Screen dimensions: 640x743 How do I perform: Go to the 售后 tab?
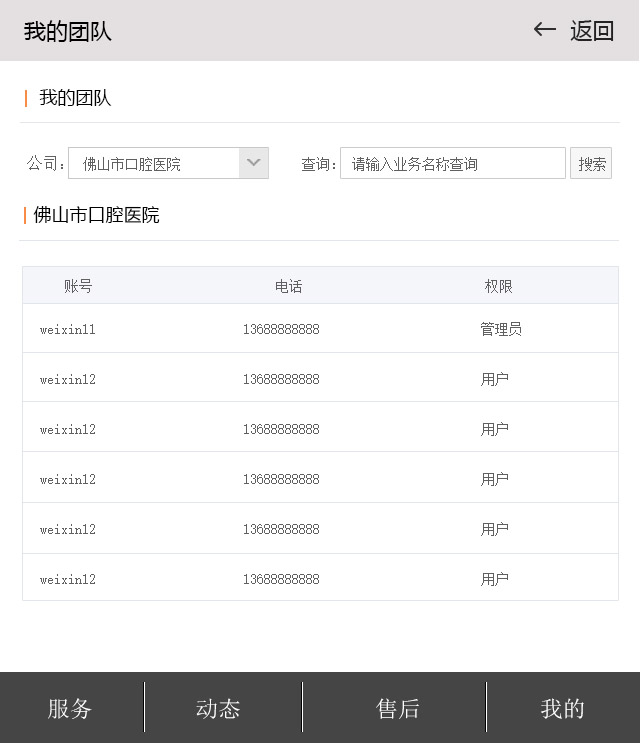pyautogui.click(x=397, y=708)
